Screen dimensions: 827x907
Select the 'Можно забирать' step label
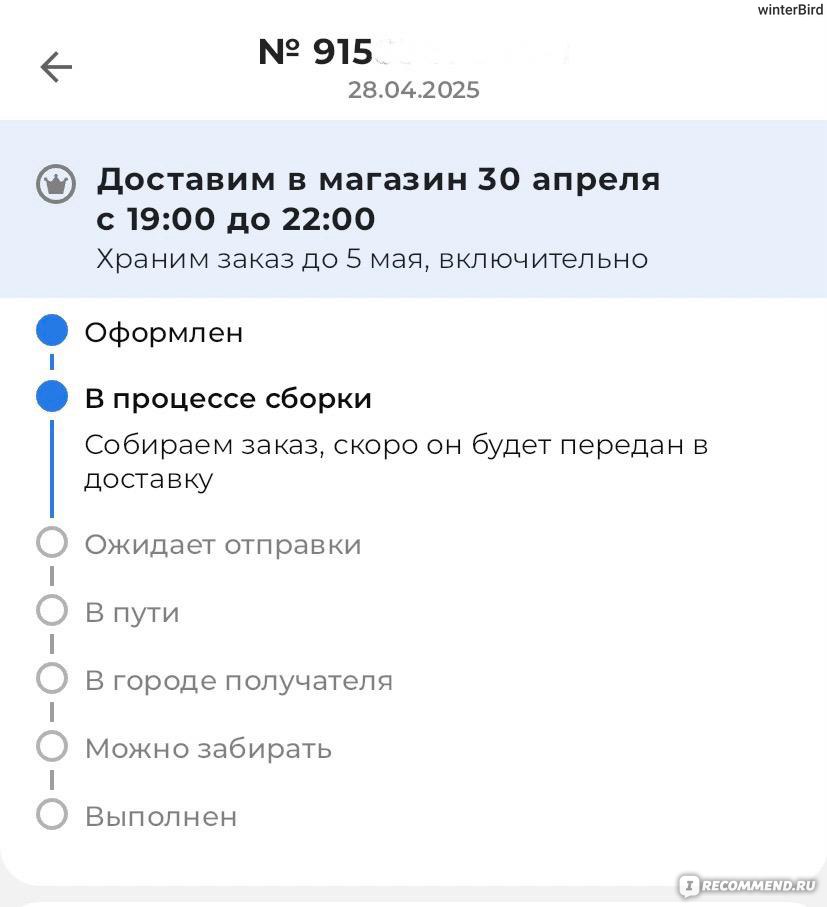click(x=208, y=749)
